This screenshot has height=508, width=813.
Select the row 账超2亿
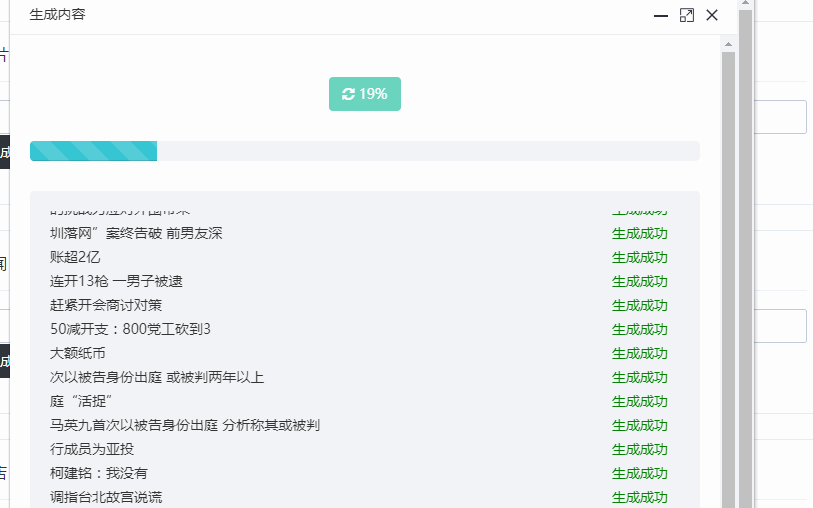pos(75,257)
